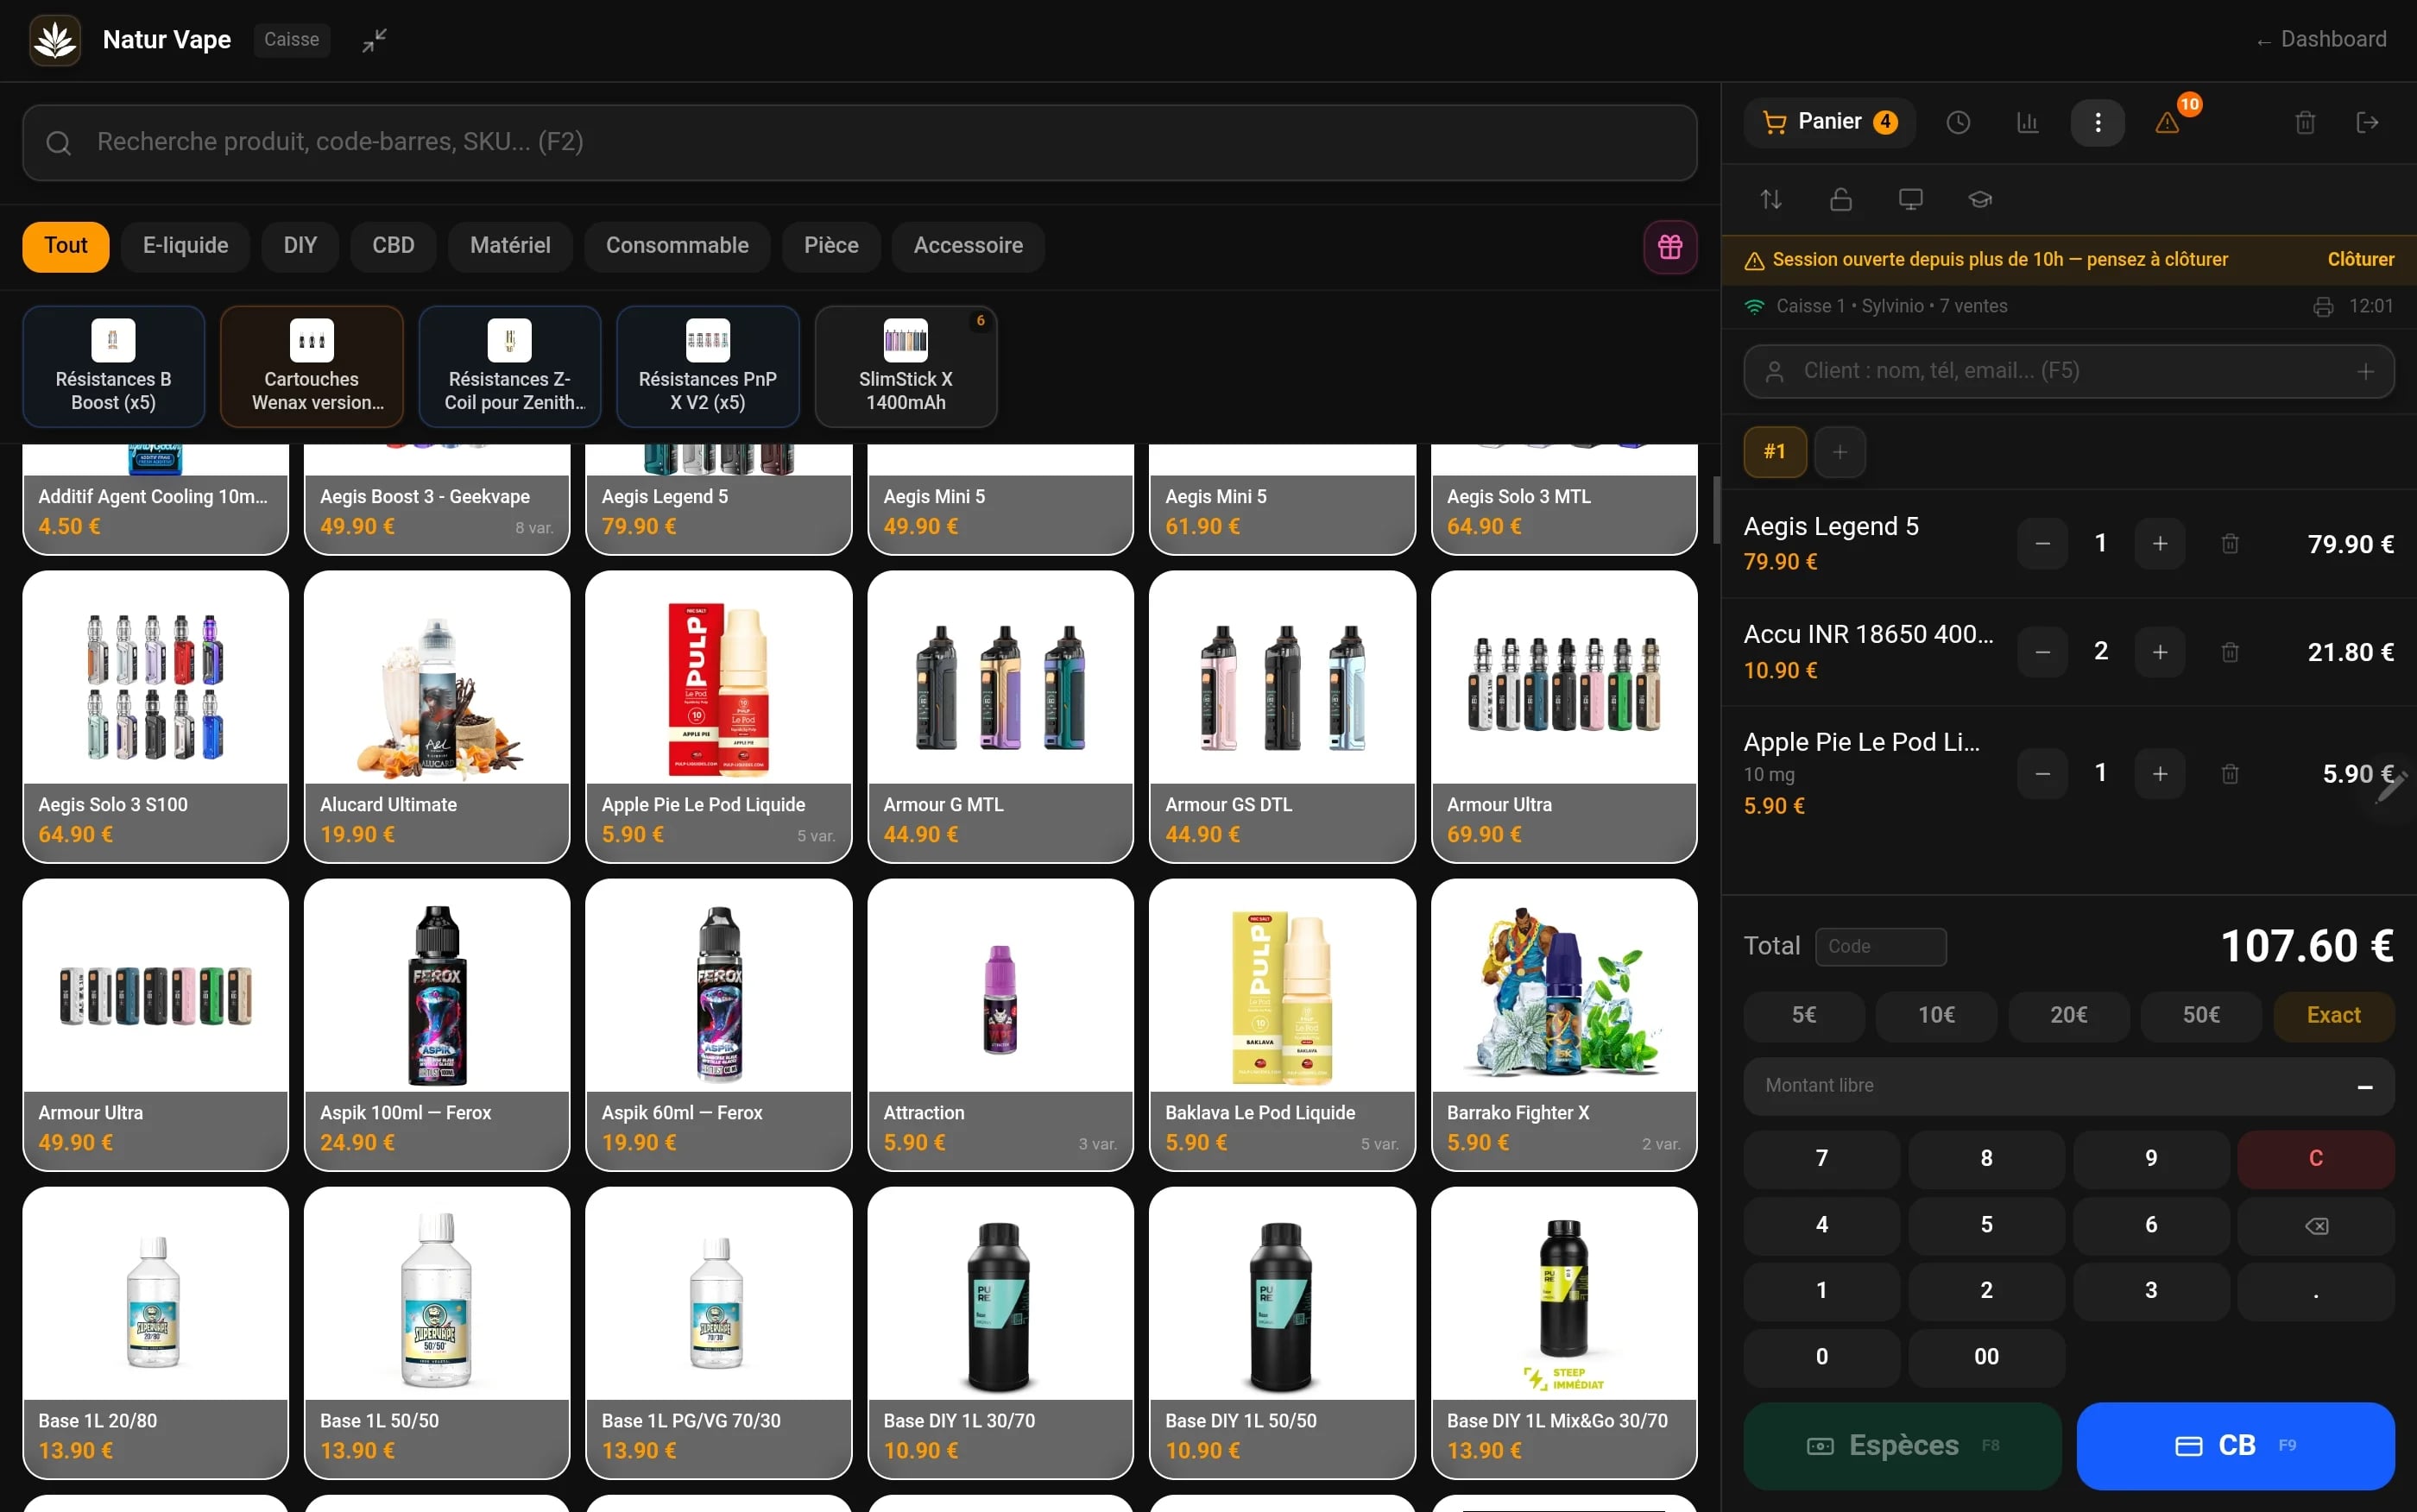The image size is (2417, 1512).
Task: Add a new cart with the plus tab
Action: point(1839,452)
